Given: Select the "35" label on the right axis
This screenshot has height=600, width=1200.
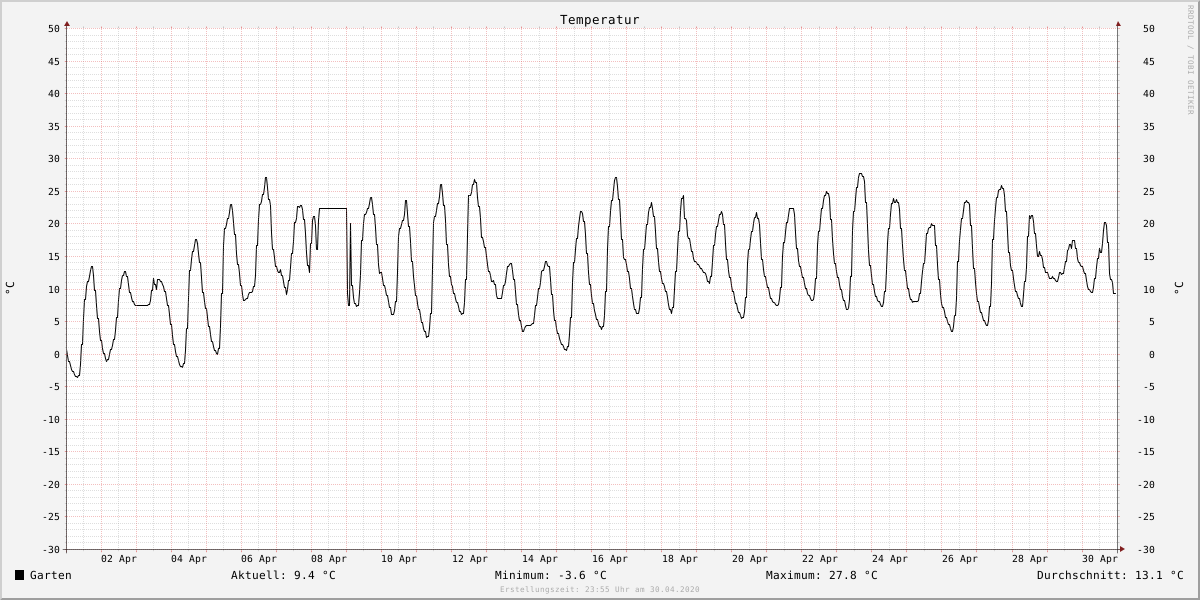Looking at the screenshot, I should pos(1149,126).
